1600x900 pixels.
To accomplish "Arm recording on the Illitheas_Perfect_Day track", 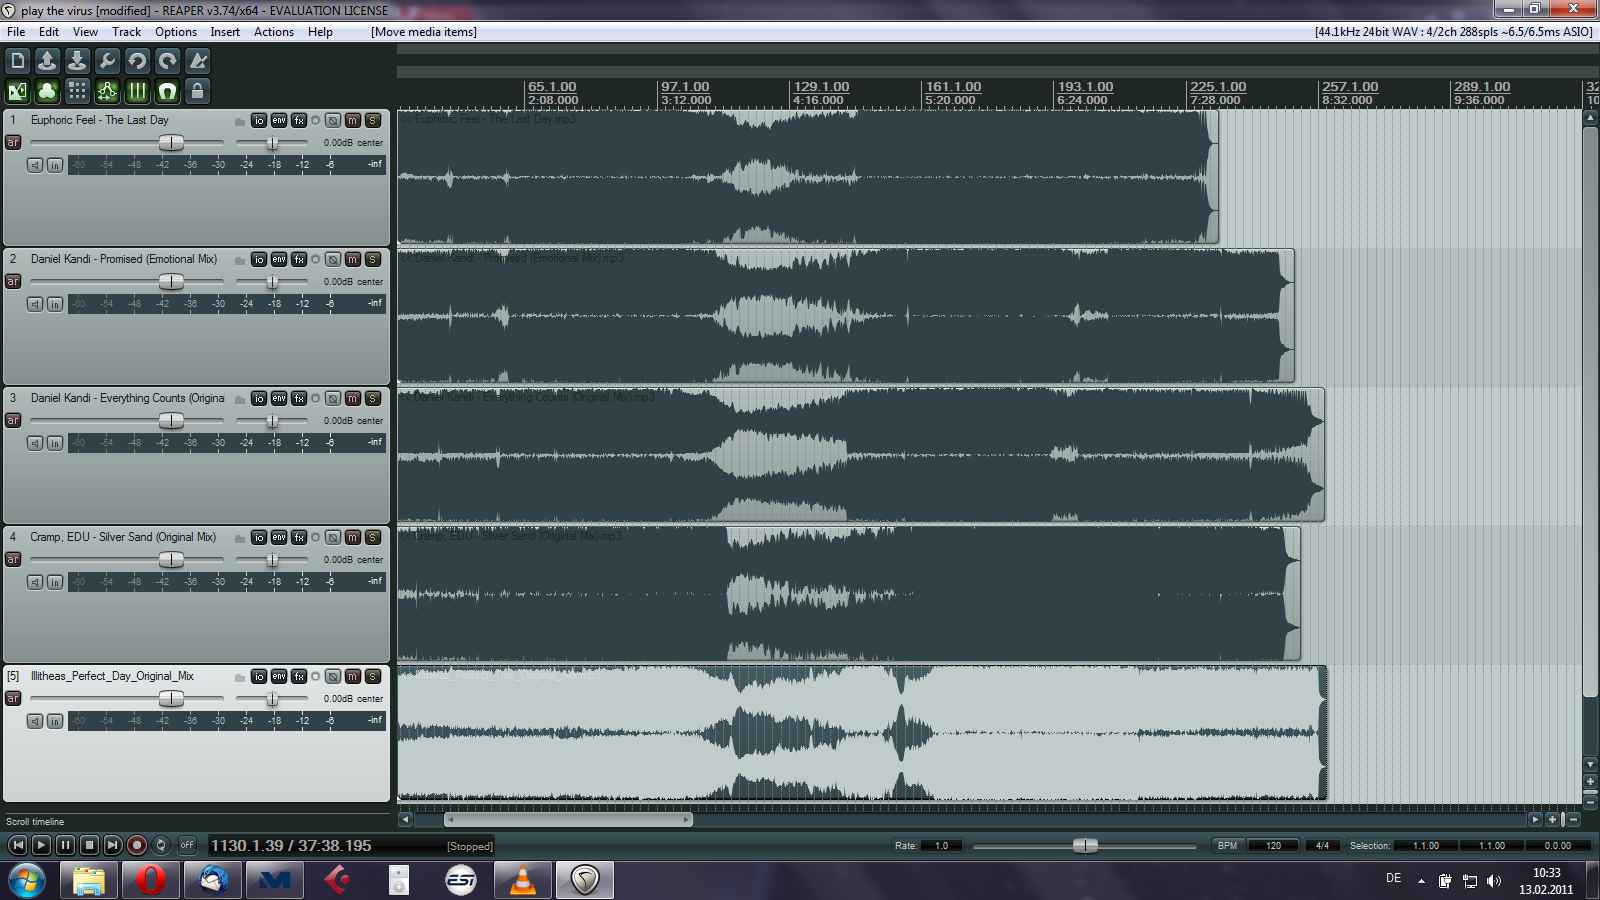I will point(13,698).
